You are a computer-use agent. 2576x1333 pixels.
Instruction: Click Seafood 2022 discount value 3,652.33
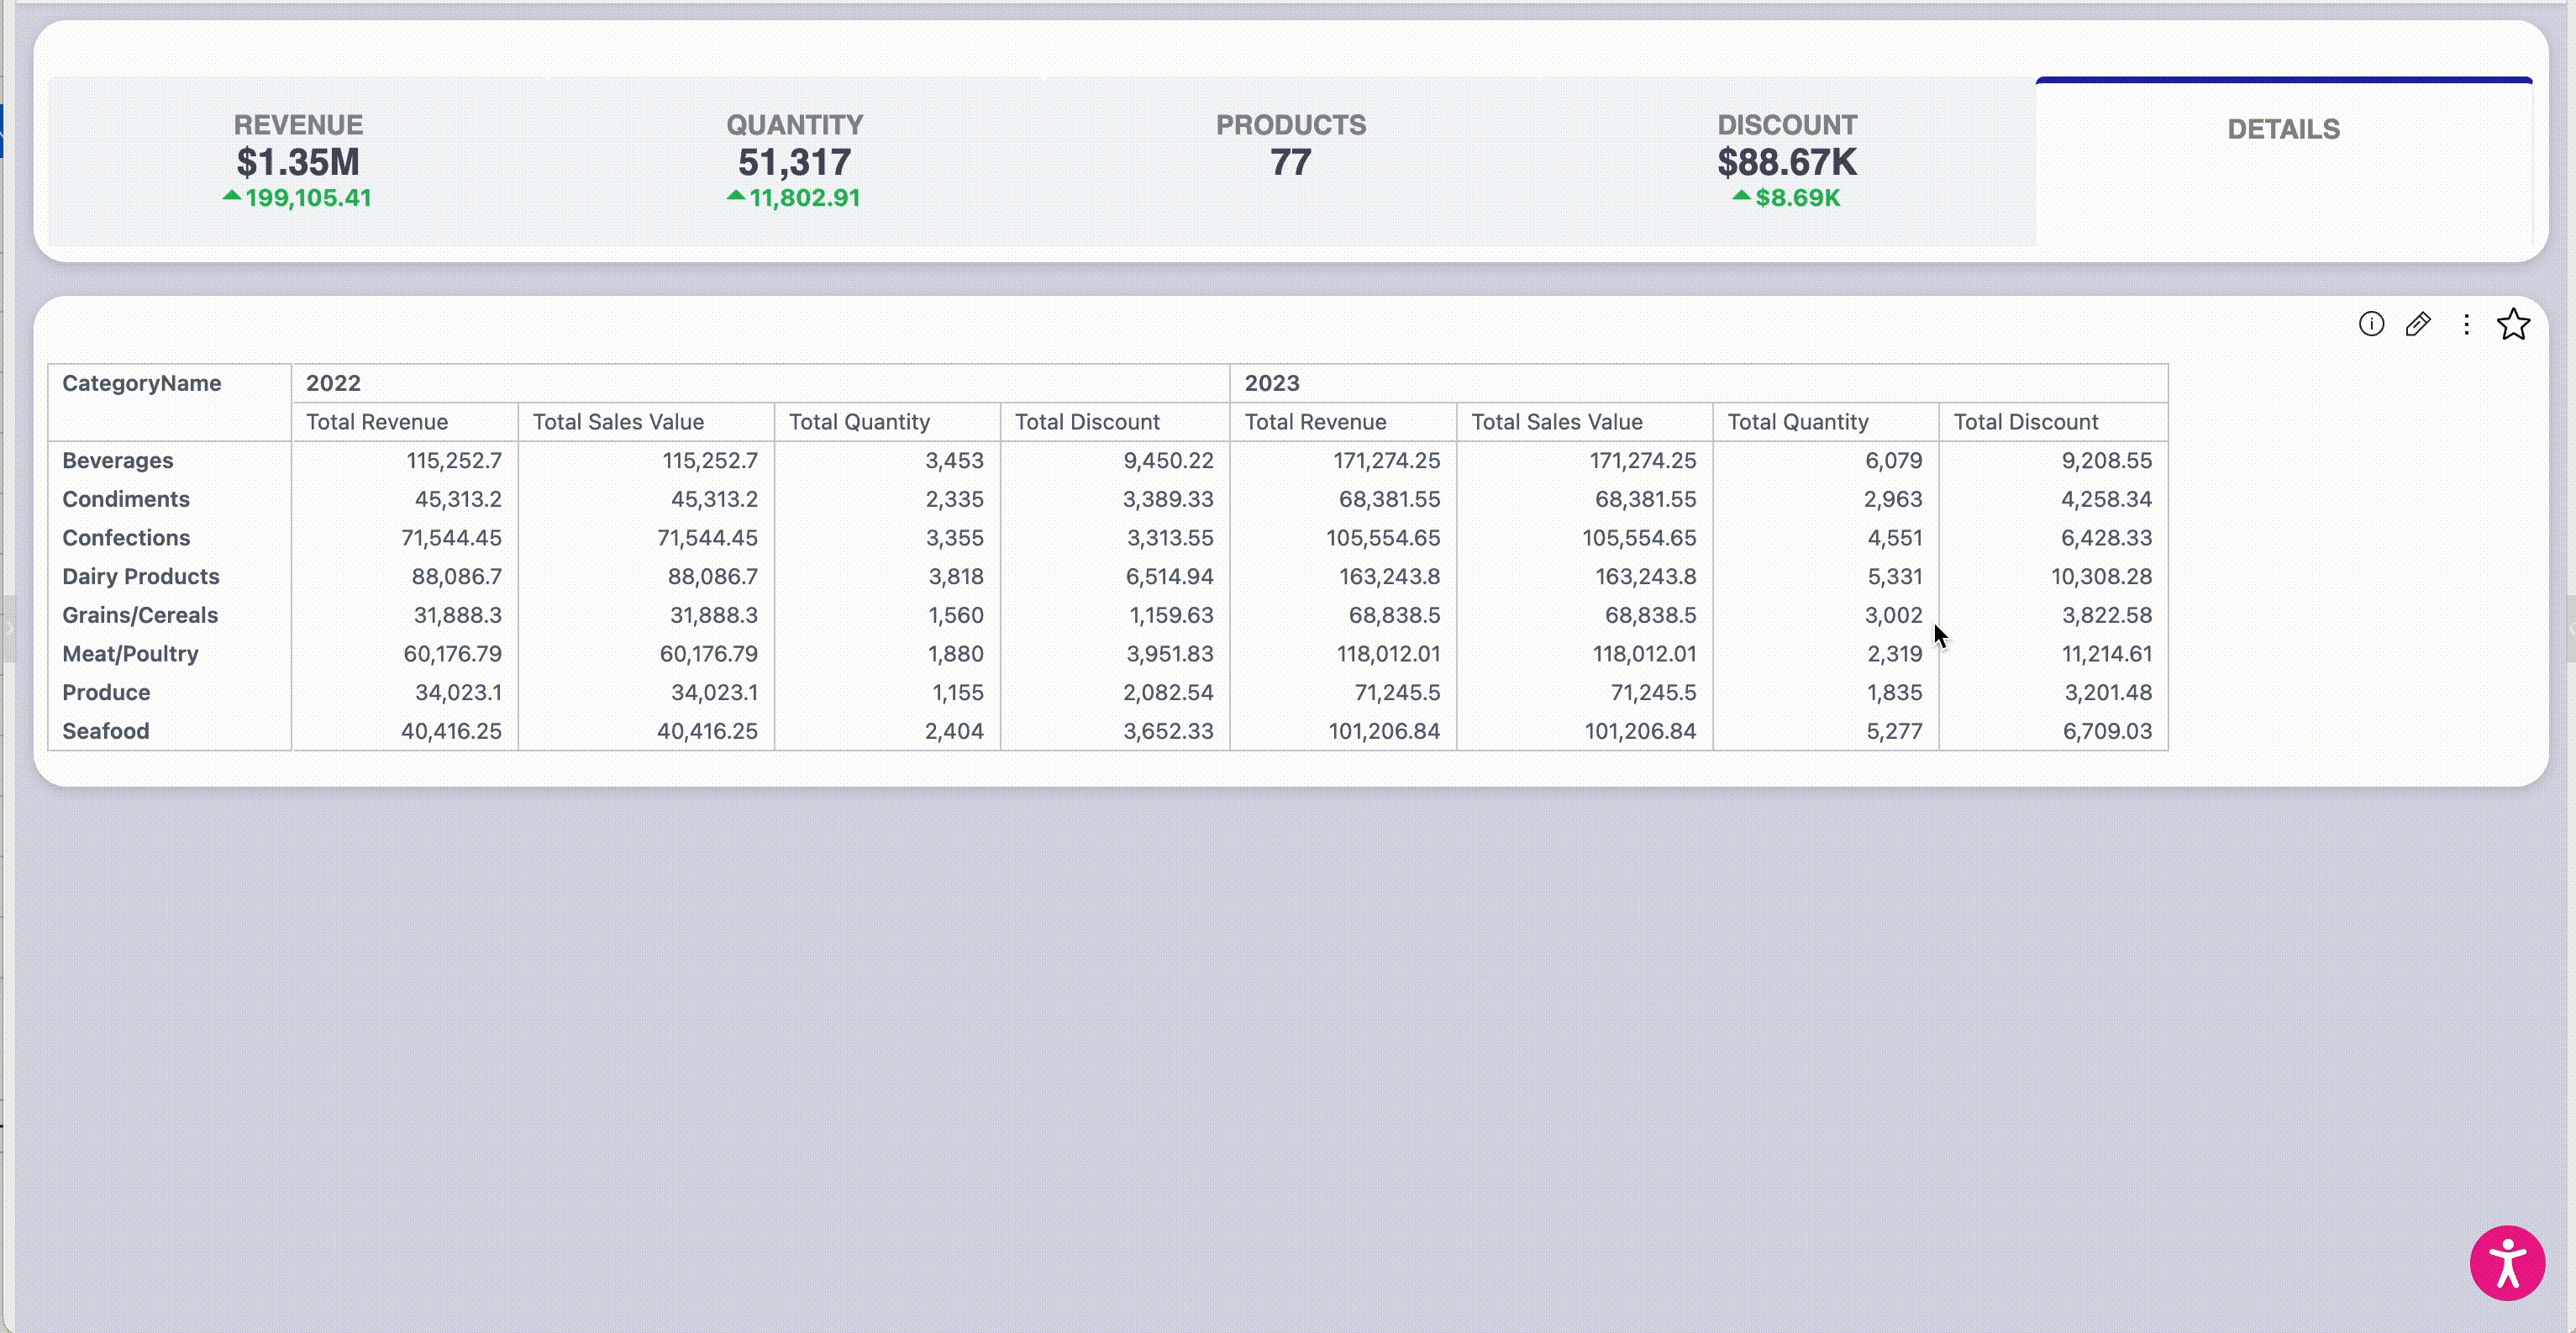[x=1168, y=731]
